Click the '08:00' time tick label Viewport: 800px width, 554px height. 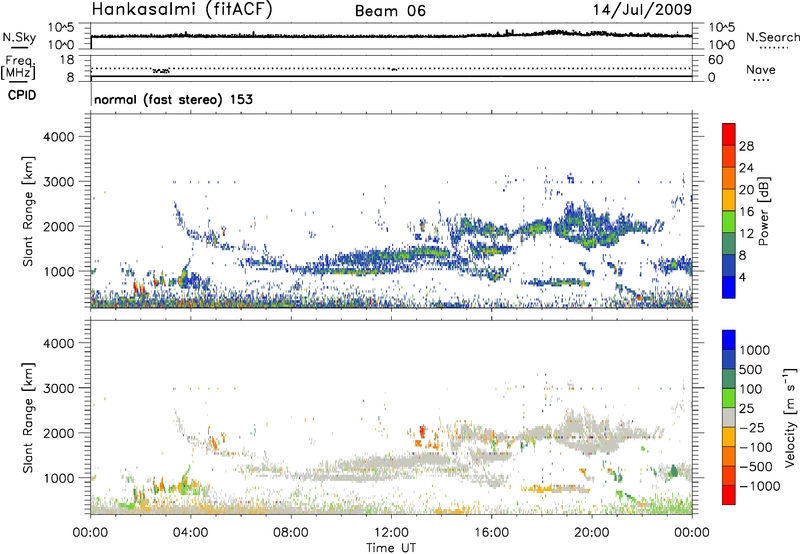[x=291, y=533]
